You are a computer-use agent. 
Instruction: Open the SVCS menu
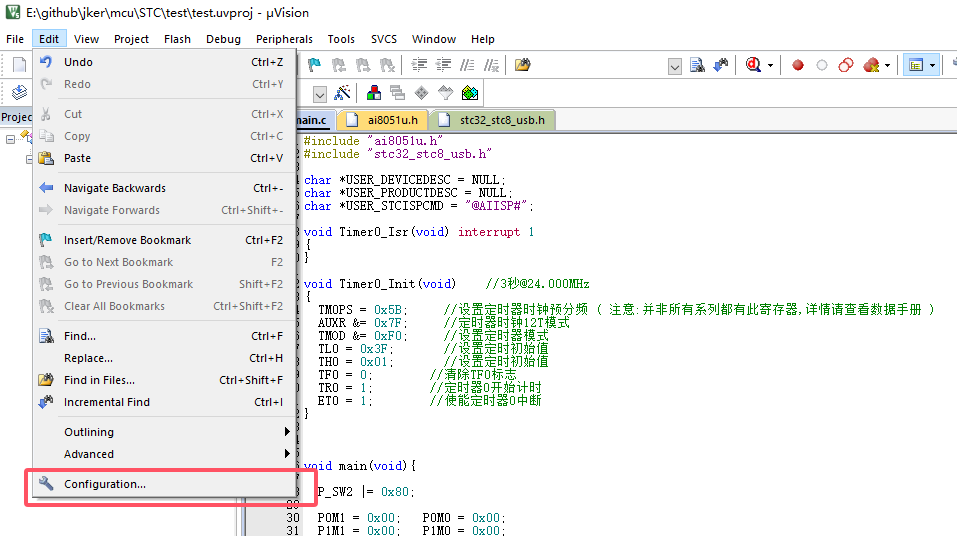tap(384, 39)
